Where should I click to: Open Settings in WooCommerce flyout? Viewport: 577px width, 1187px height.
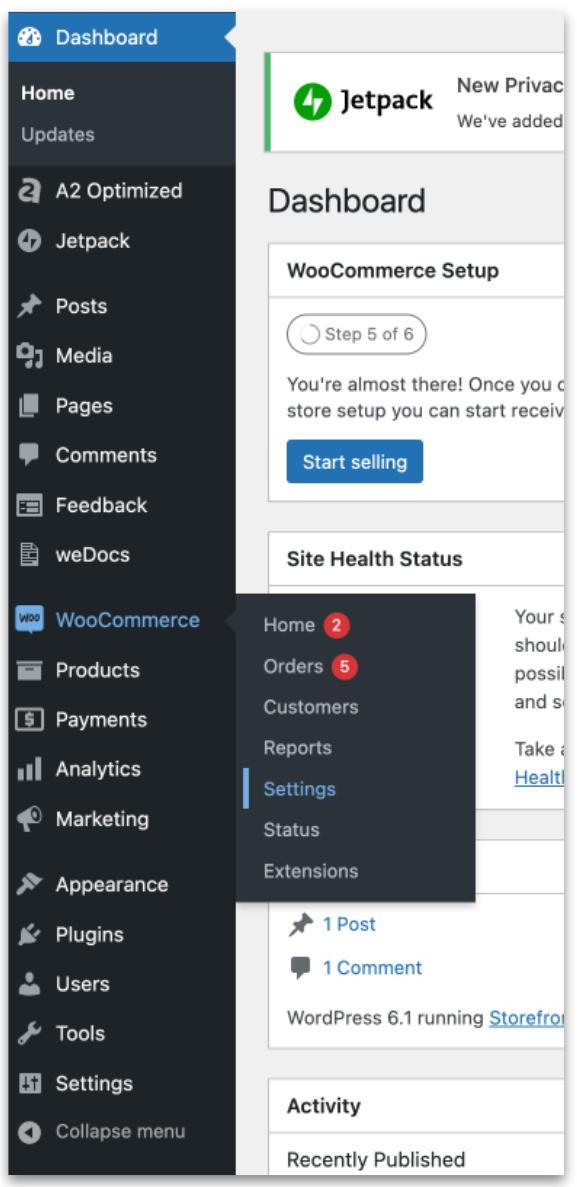[x=299, y=789]
